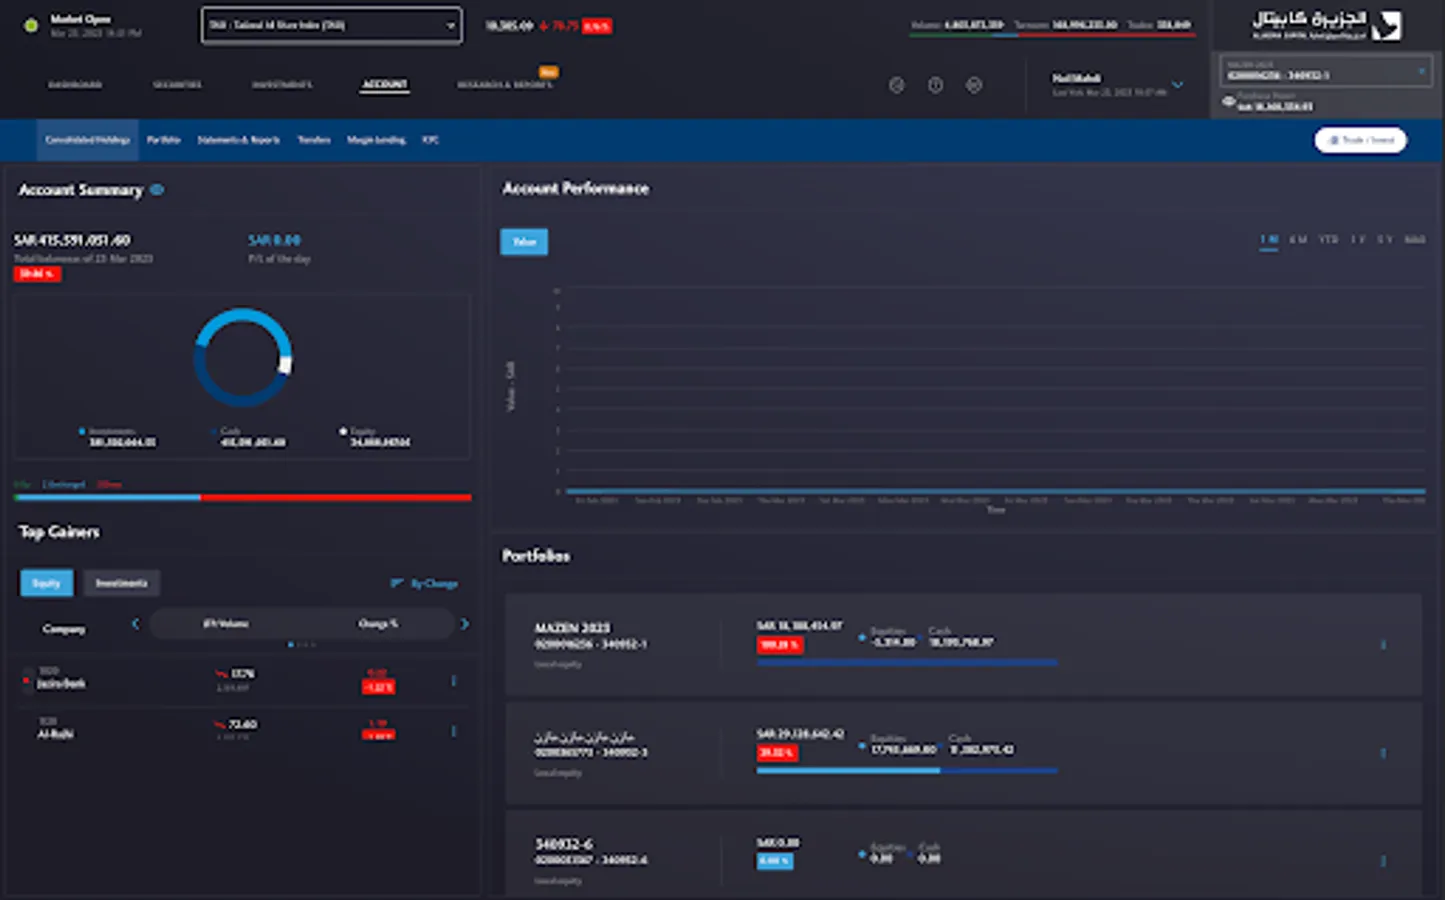Open the three-dot menu for MAZEN 2023 portfolio
Viewport: 1445px width, 900px height.
coord(1383,645)
